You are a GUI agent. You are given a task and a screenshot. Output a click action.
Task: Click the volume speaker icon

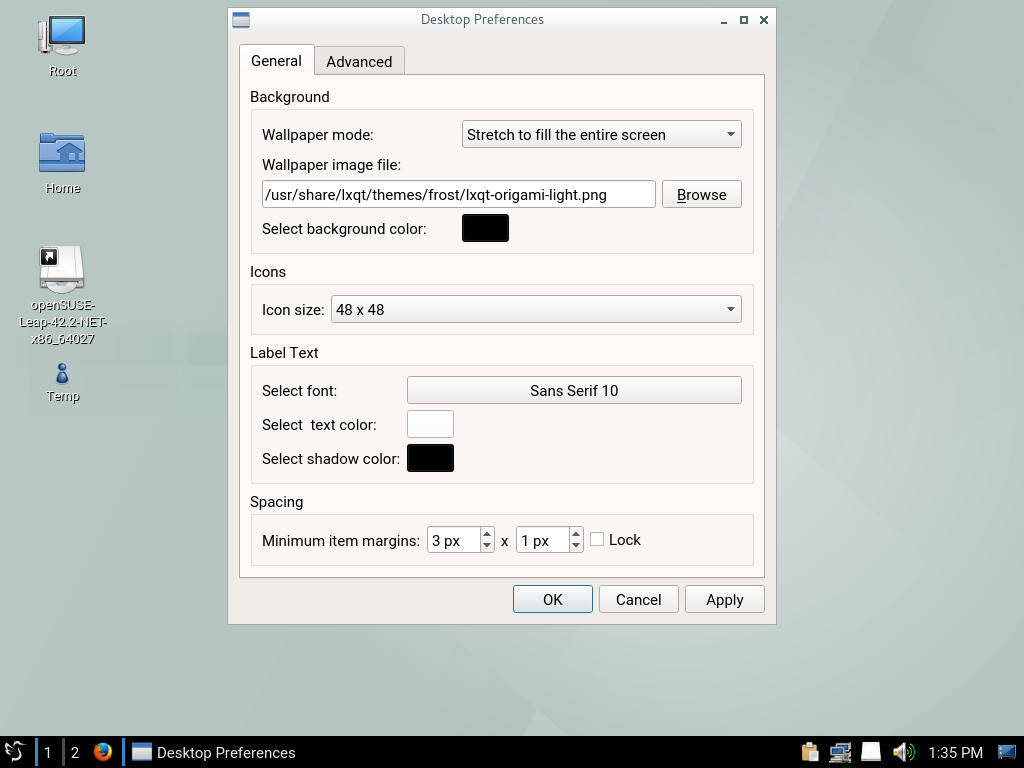tap(902, 752)
